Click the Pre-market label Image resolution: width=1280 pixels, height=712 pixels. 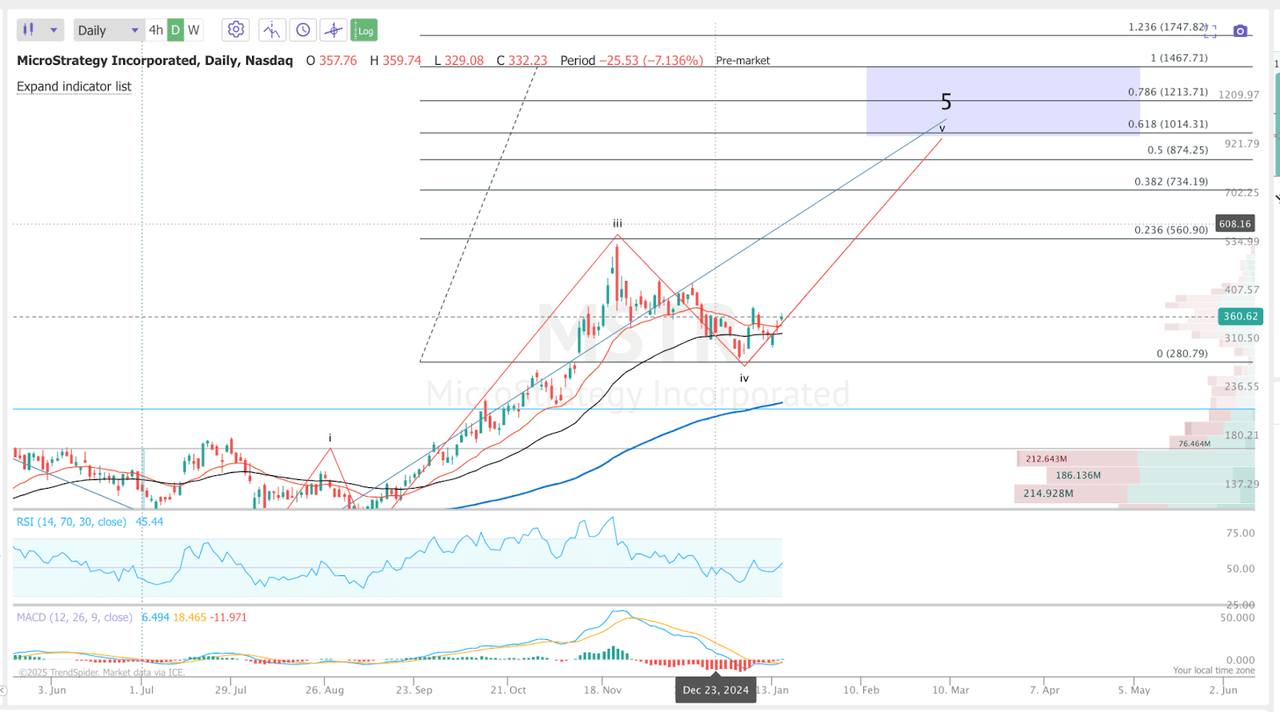(x=743, y=60)
